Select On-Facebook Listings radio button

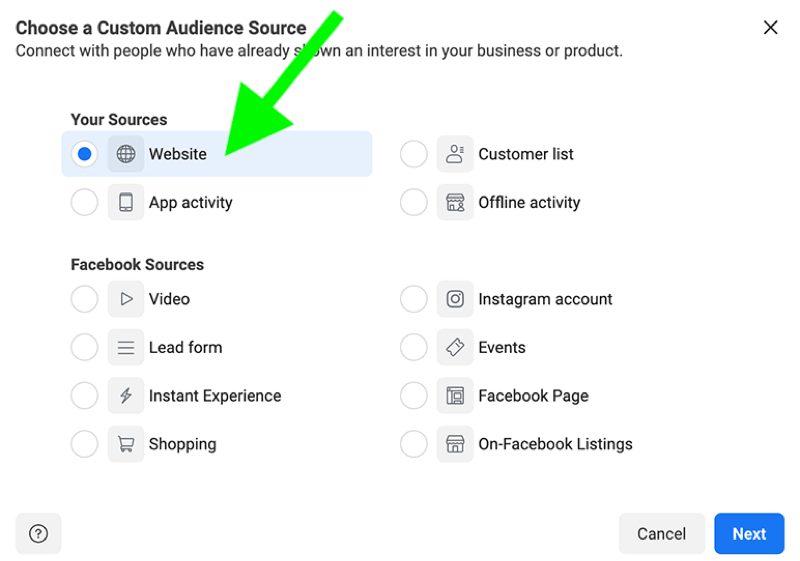coord(414,444)
